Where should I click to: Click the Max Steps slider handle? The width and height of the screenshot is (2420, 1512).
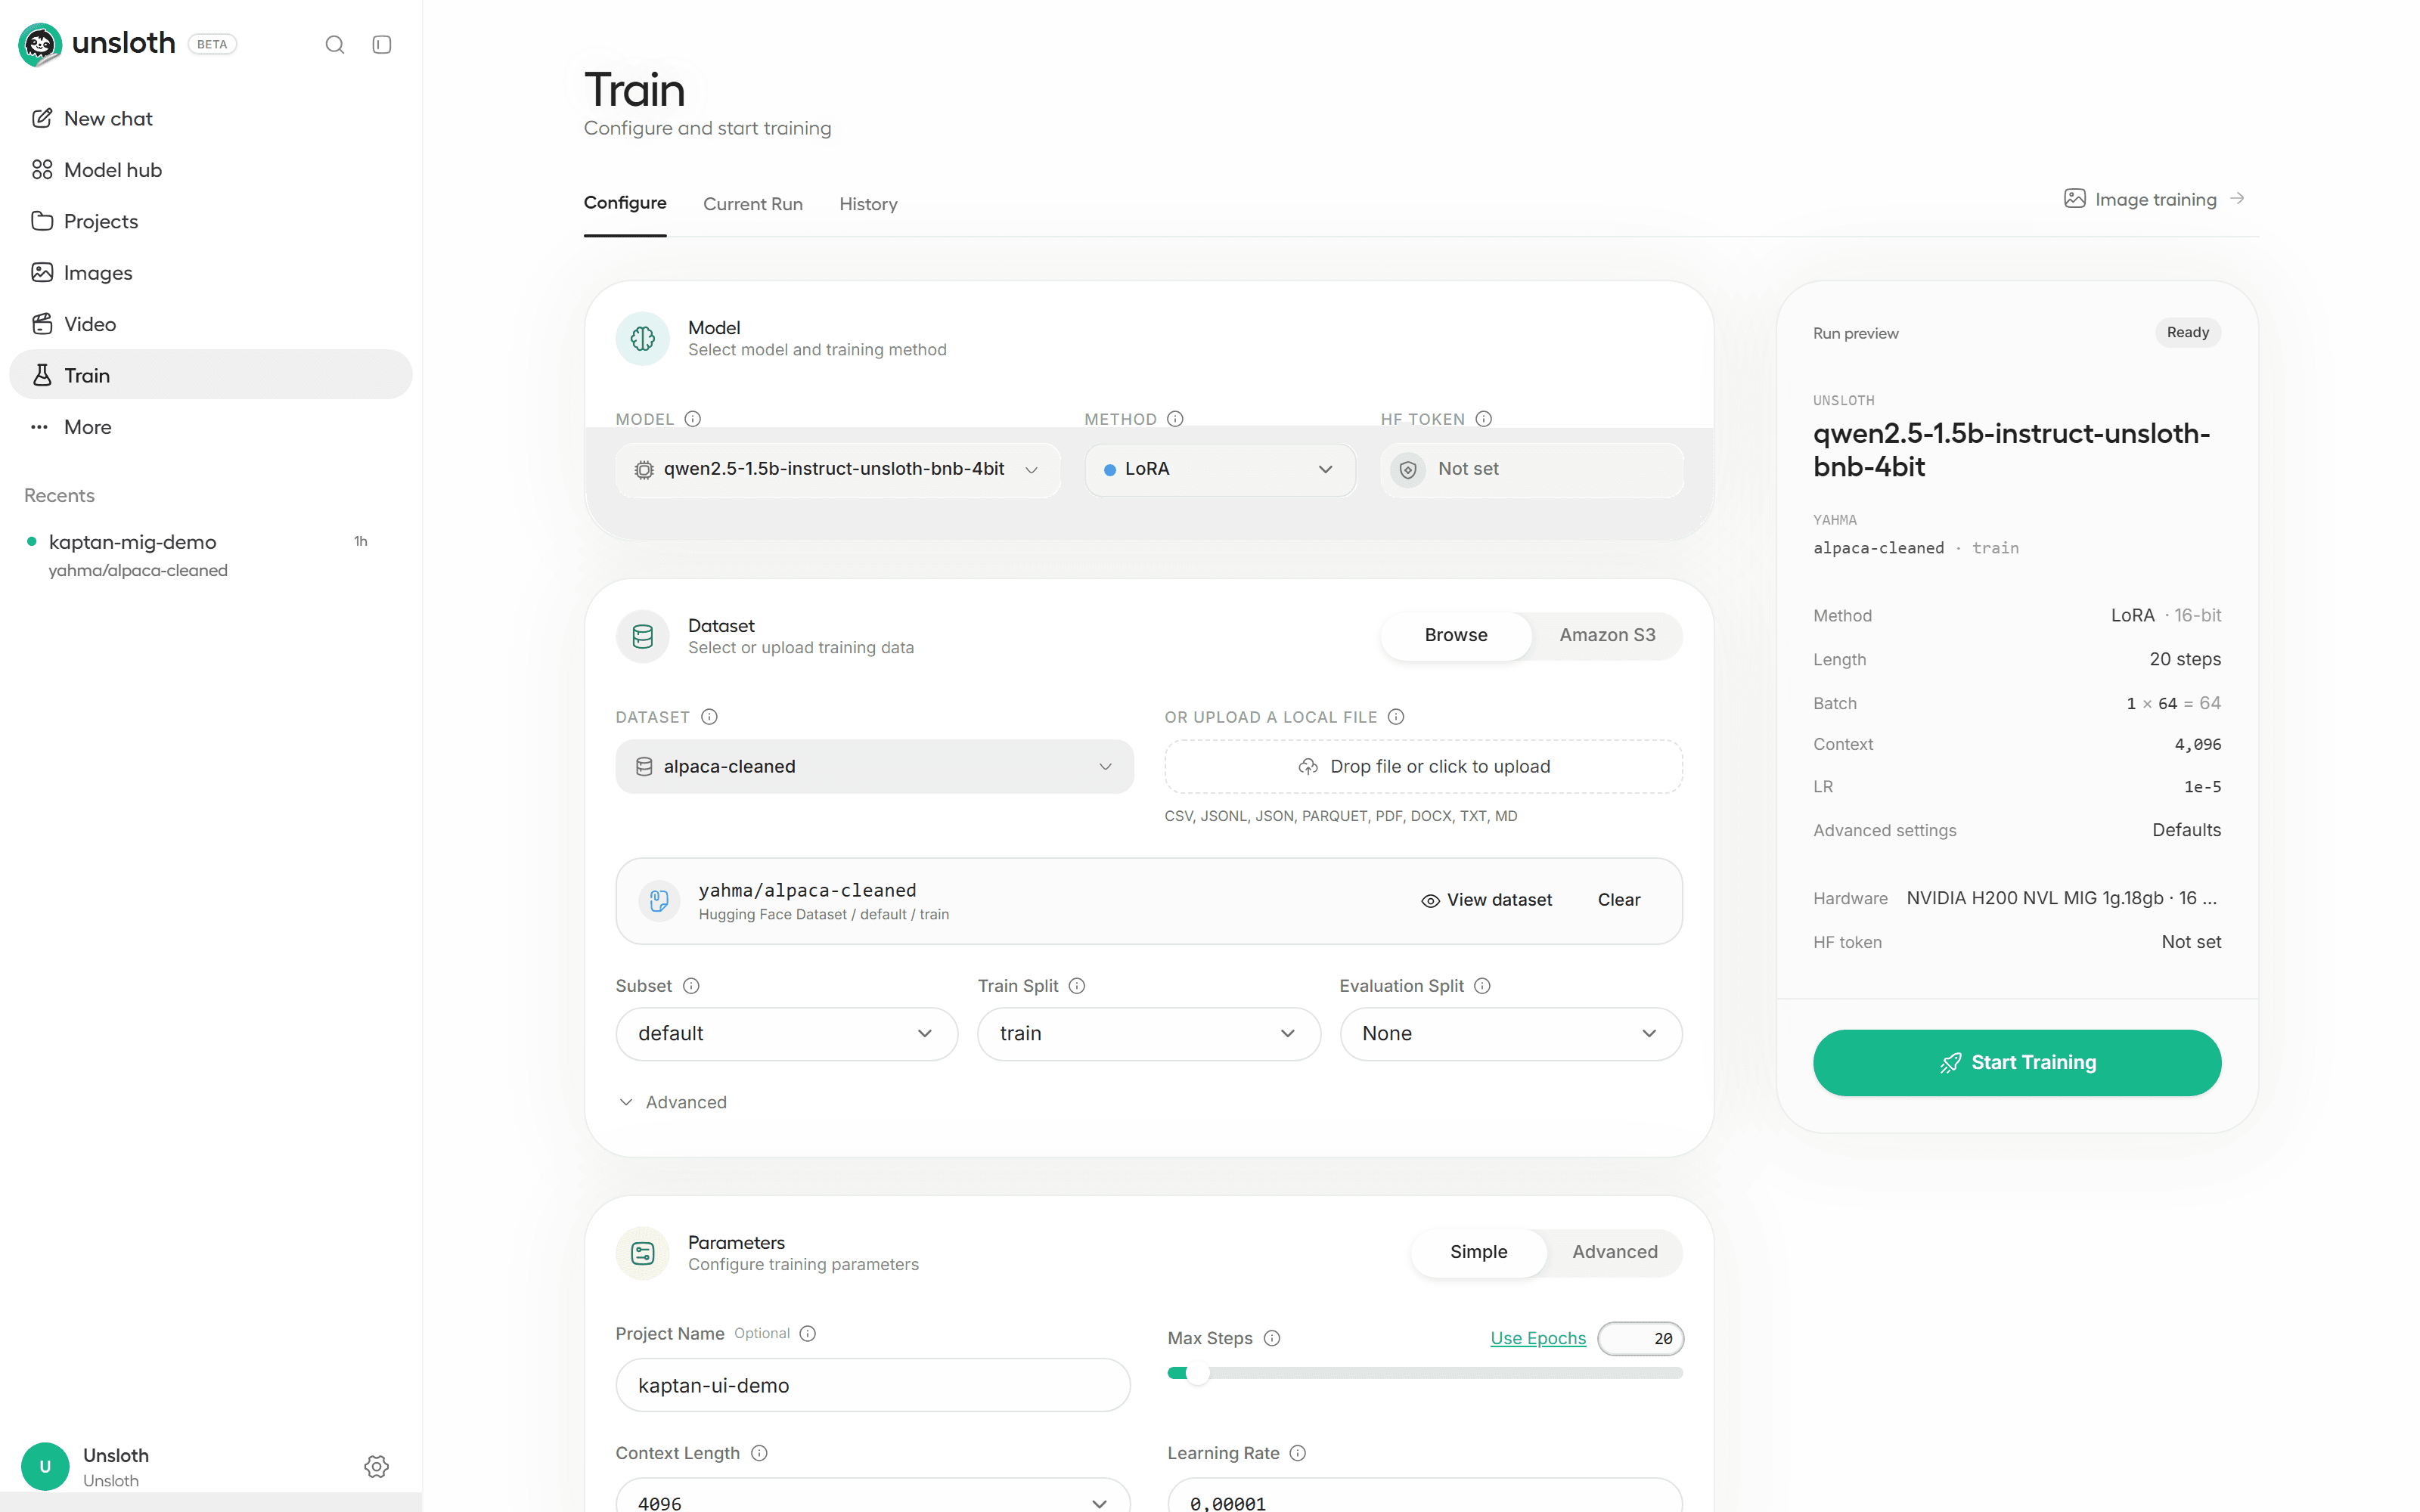coord(1197,1373)
